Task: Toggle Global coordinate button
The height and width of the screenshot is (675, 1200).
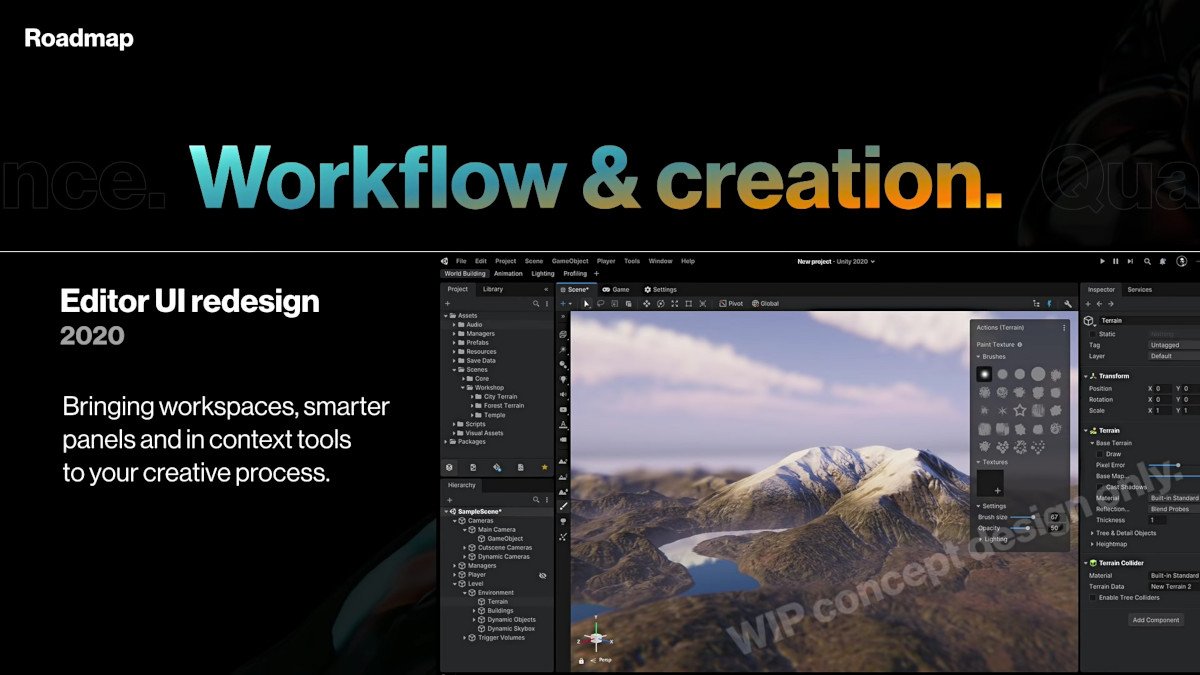Action: point(765,303)
